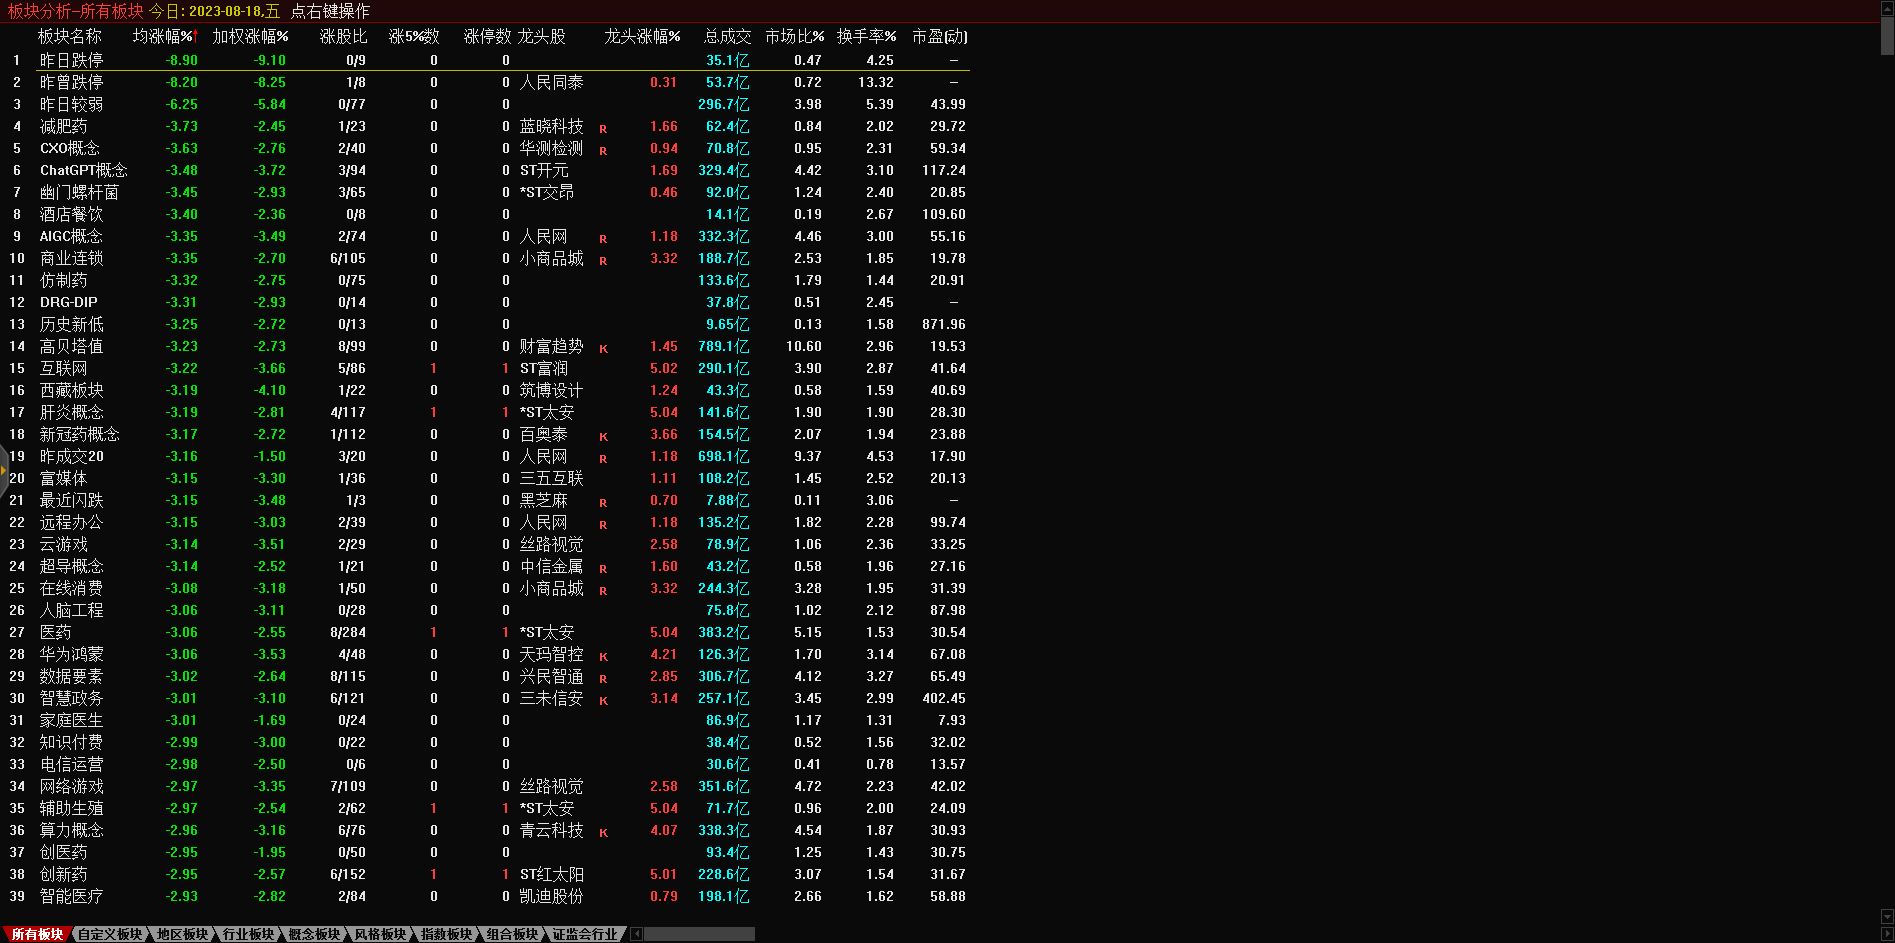This screenshot has width=1895, height=943.
Task: Sort by 加权涨幅% column header
Action: [250, 36]
